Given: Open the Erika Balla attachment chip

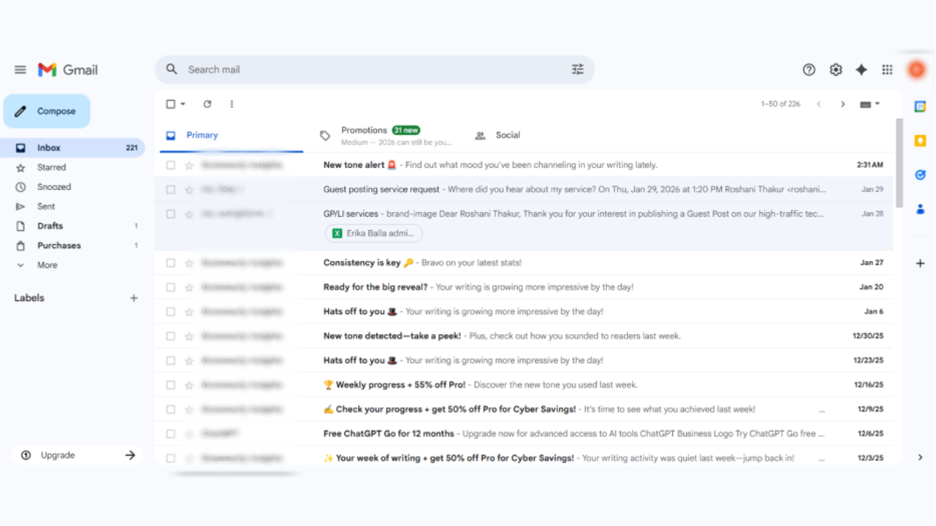Looking at the screenshot, I should [x=374, y=233].
